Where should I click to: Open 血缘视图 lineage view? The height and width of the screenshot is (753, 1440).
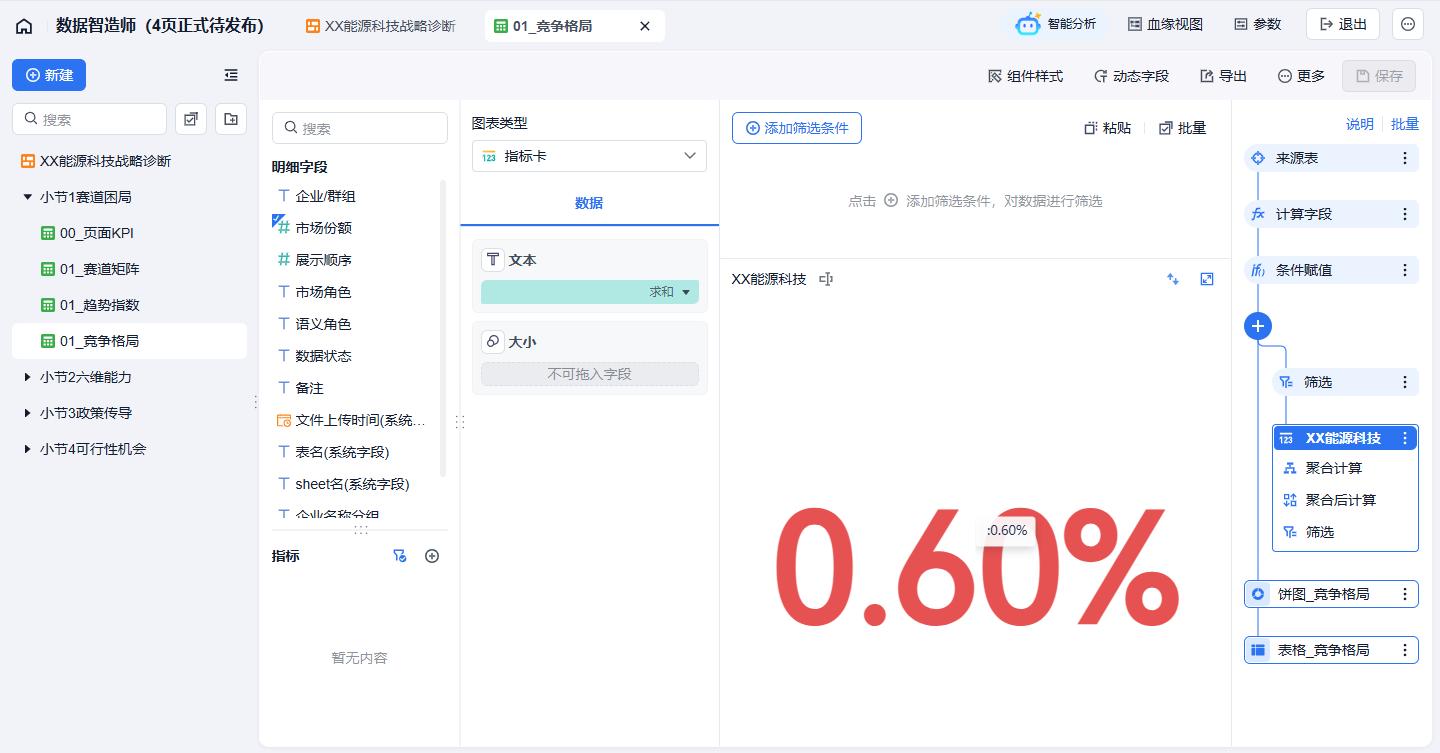(1165, 24)
